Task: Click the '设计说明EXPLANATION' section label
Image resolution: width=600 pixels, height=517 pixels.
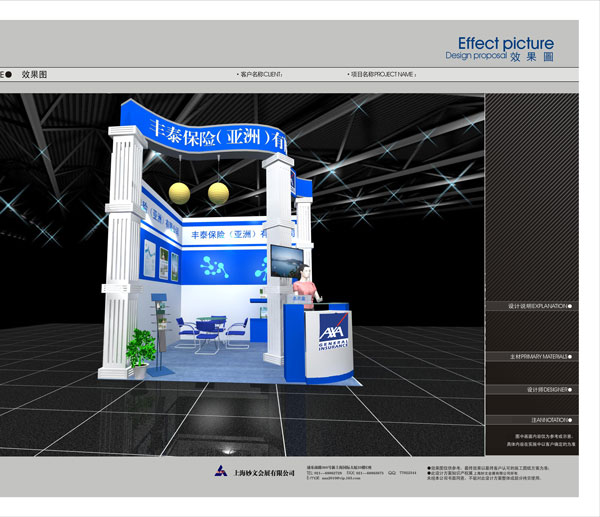Action: coord(540,306)
